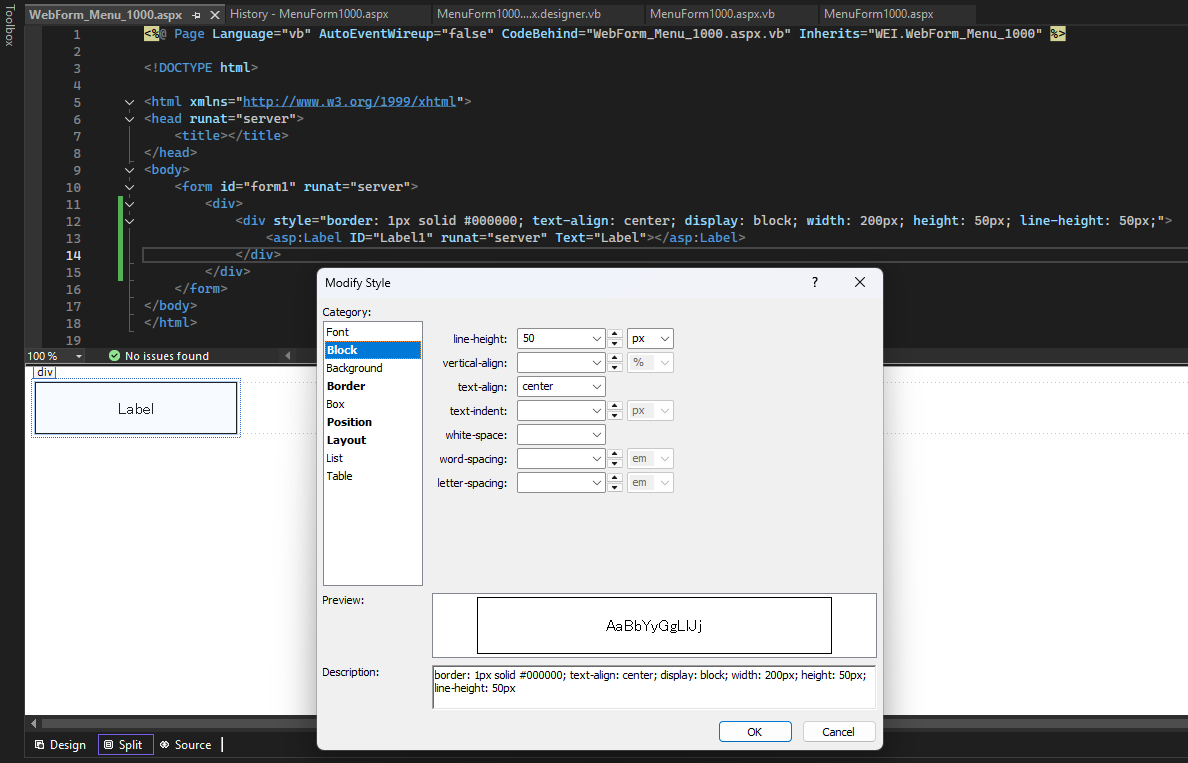This screenshot has width=1188, height=763.
Task: Collapse the outer div on line 11
Action: click(130, 204)
